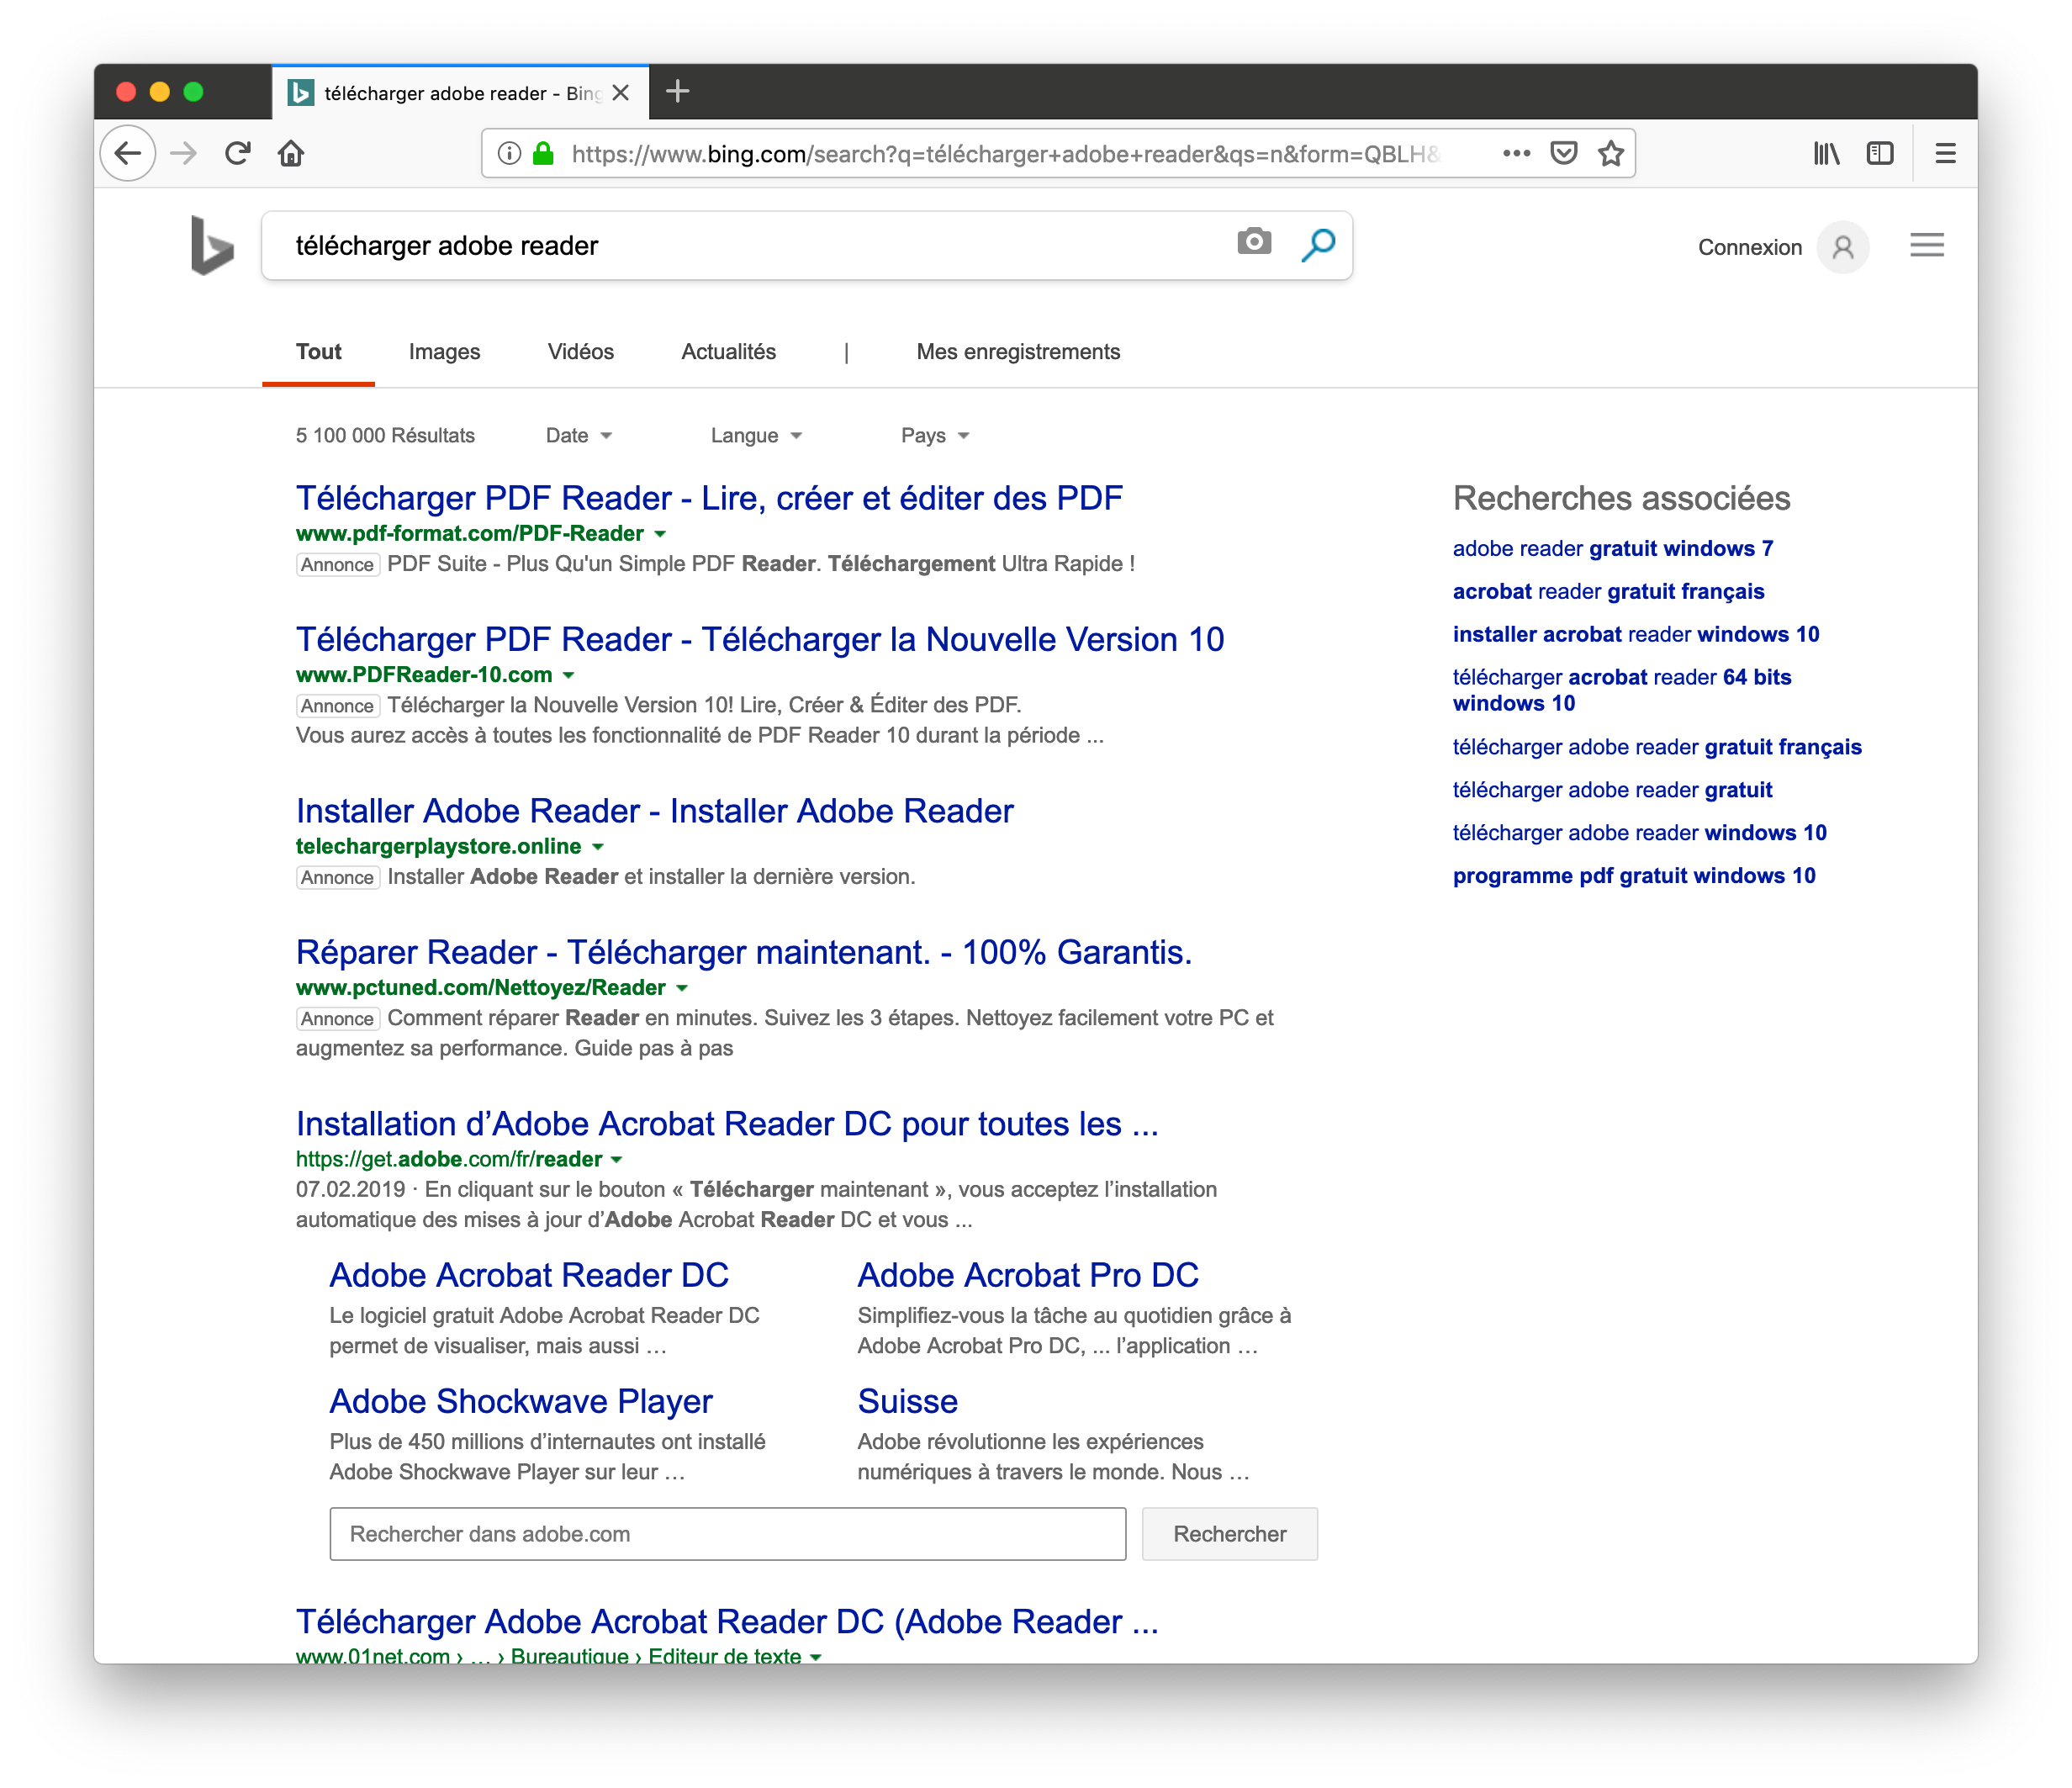Expand arrow next to pdf-format.com URL
Screen dimensions: 2072x1788
pos(660,534)
